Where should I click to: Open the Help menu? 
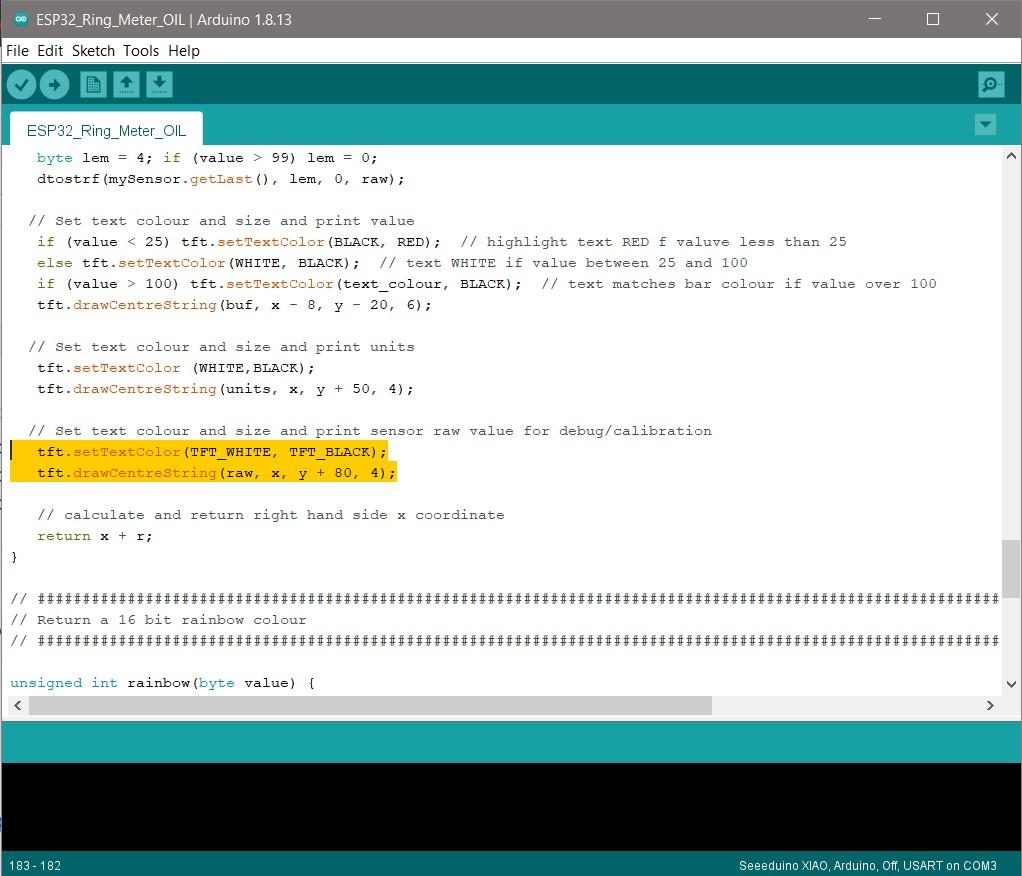tap(183, 50)
